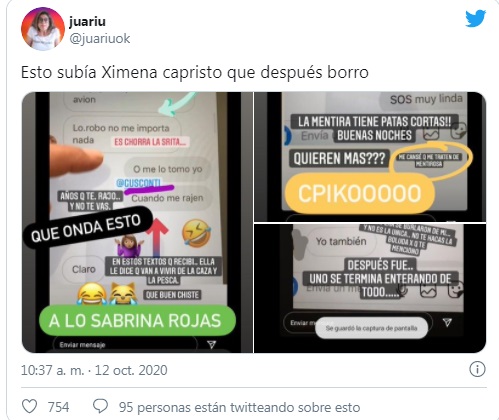Open the top-right CPIKOOOOO screenshot
The height and width of the screenshot is (420, 499).
370,157
